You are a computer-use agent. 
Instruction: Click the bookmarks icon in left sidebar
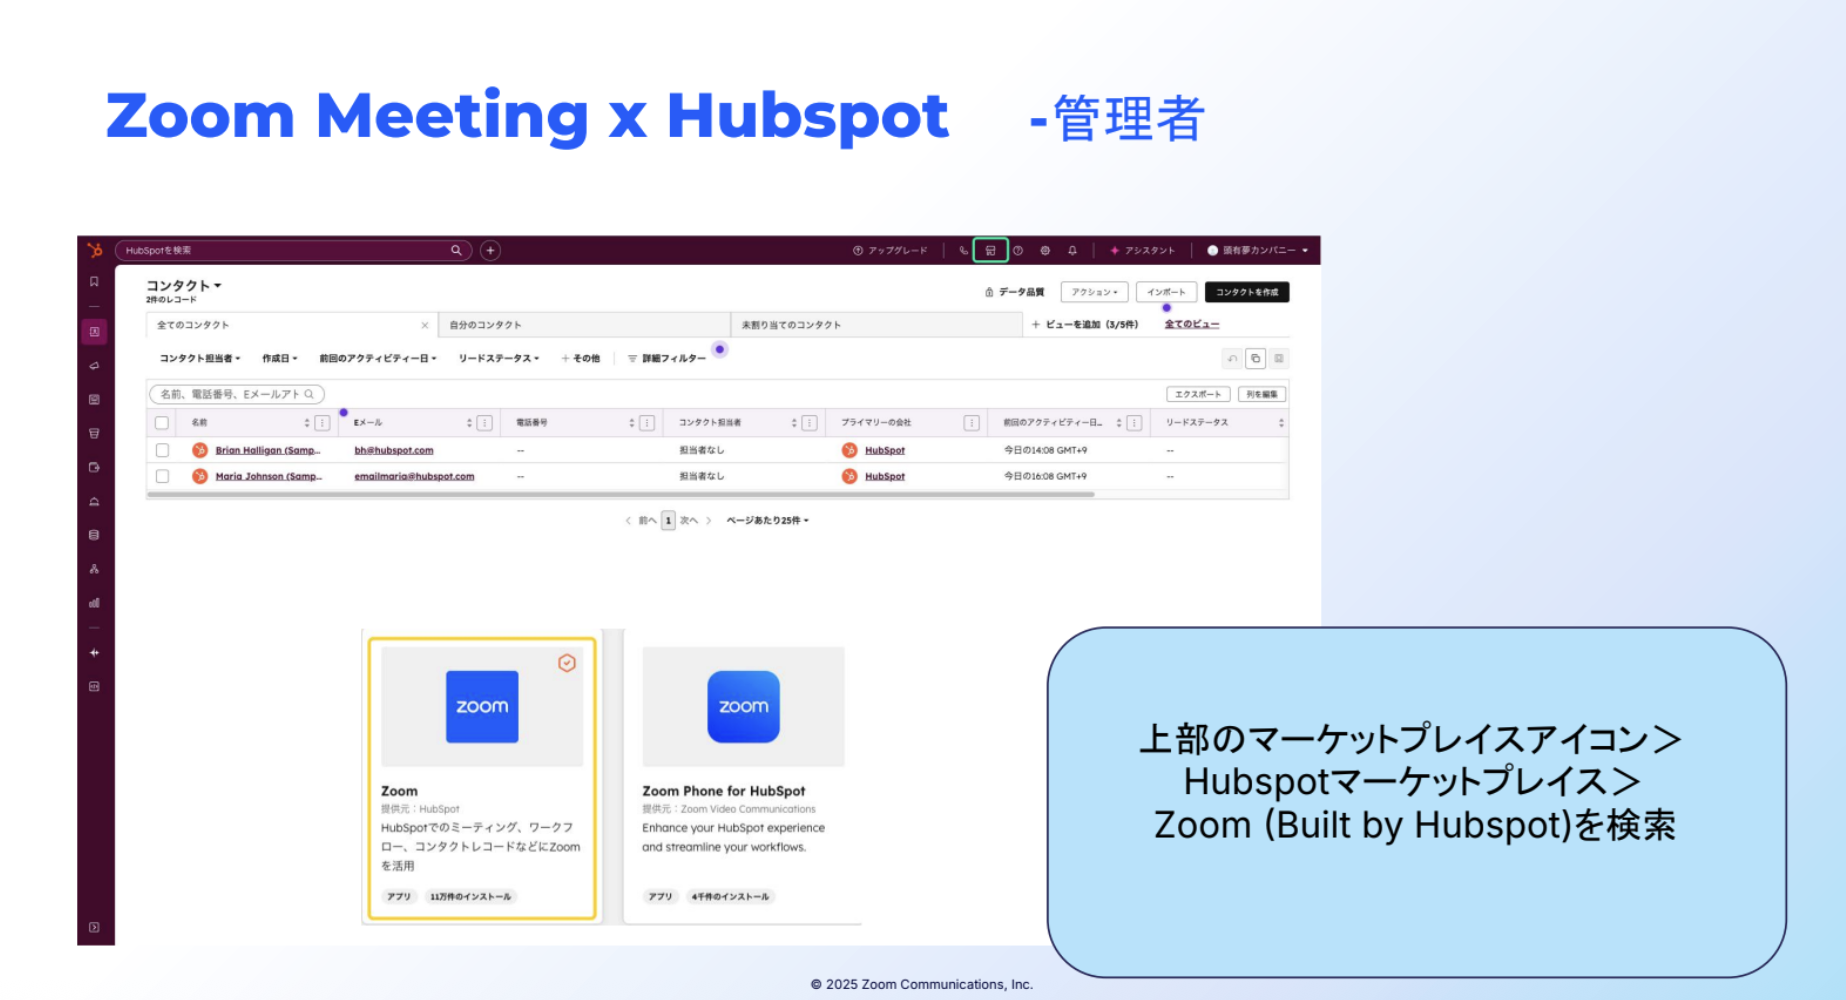[x=94, y=282]
